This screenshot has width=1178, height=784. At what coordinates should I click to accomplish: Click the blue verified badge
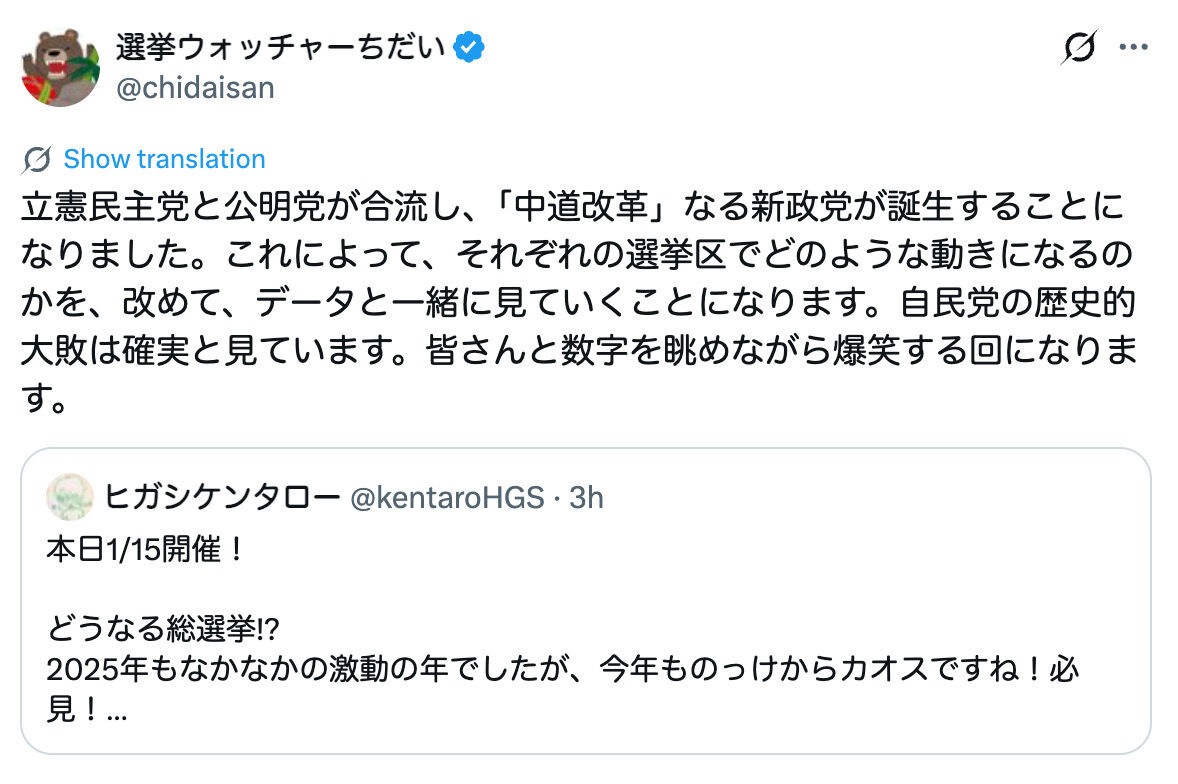pyautogui.click(x=471, y=46)
